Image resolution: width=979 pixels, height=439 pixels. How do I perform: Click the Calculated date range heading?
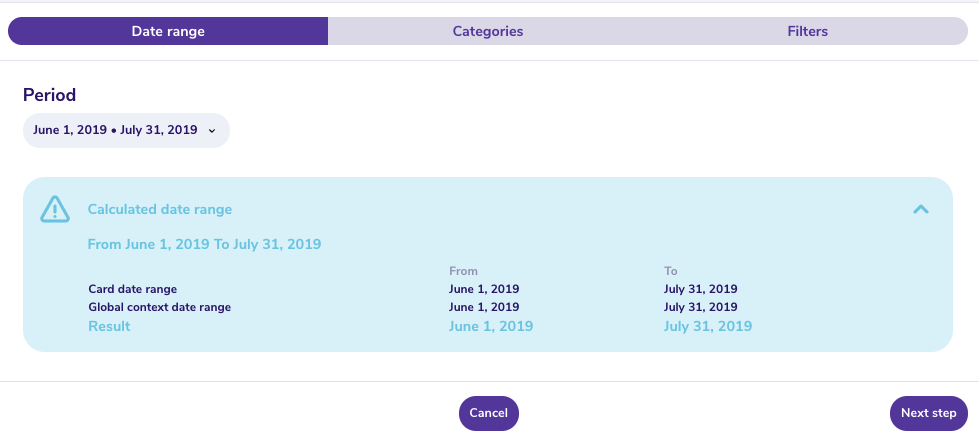[160, 209]
